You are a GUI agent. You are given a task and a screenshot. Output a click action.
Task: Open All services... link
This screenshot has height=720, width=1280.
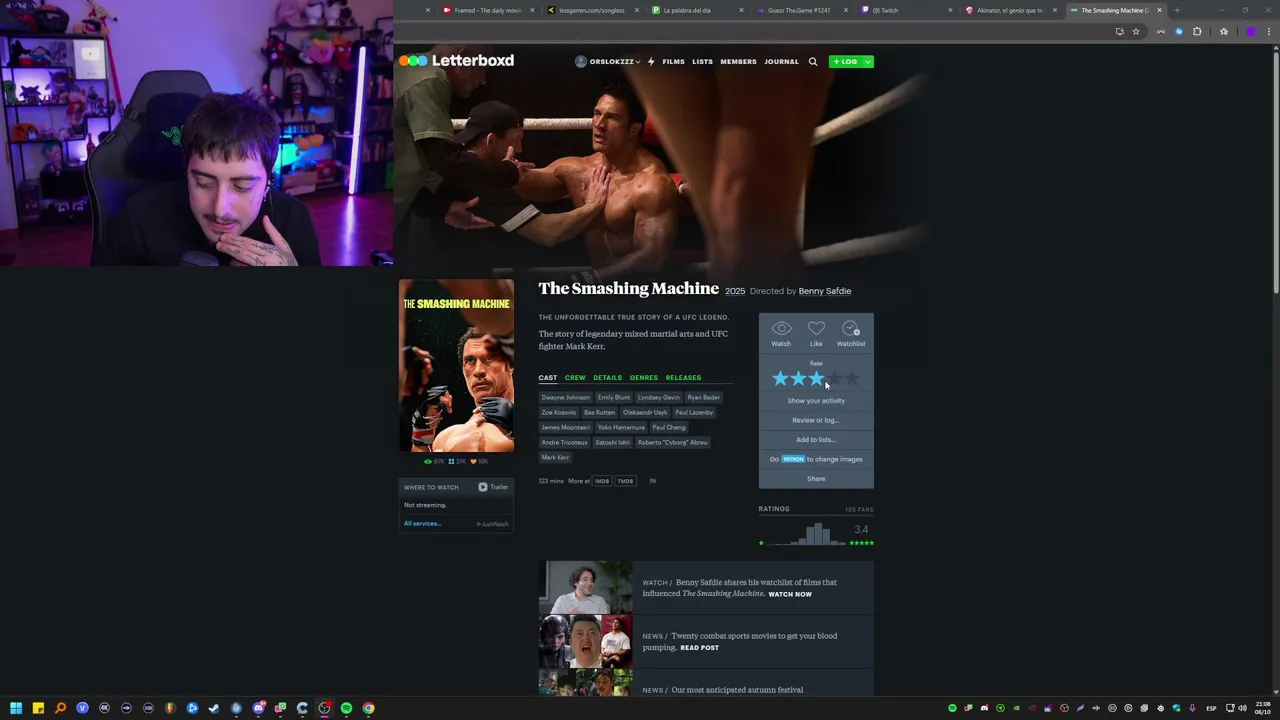pyautogui.click(x=422, y=523)
